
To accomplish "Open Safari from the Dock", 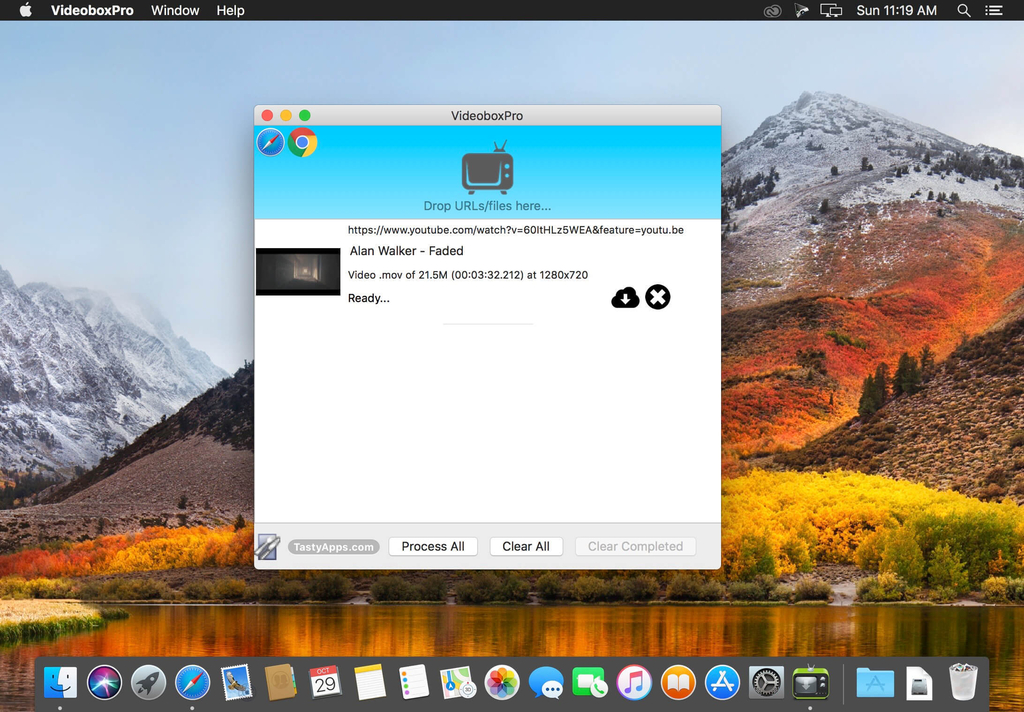I will click(193, 683).
